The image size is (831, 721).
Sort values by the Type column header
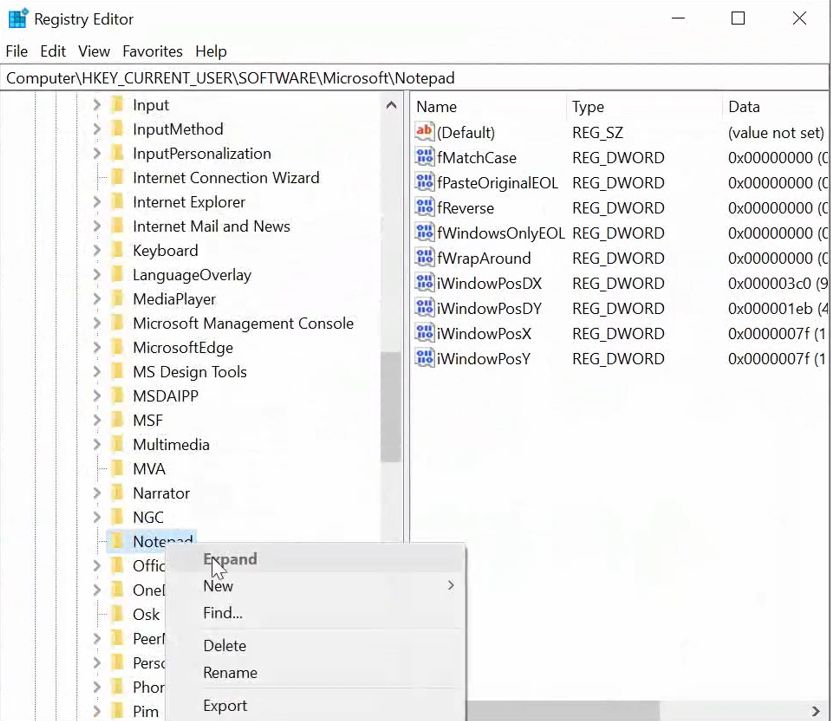coord(588,107)
